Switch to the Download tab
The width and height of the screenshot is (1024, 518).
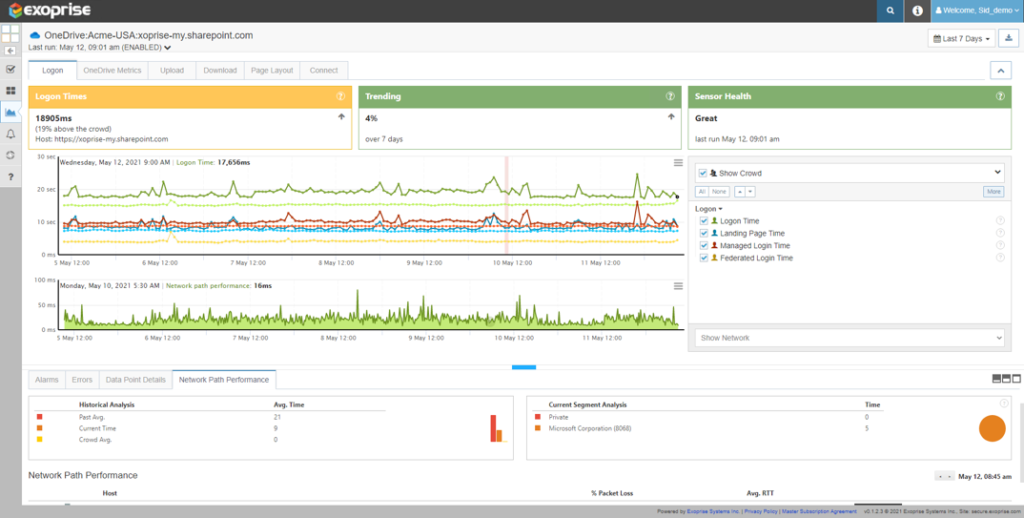click(220, 71)
